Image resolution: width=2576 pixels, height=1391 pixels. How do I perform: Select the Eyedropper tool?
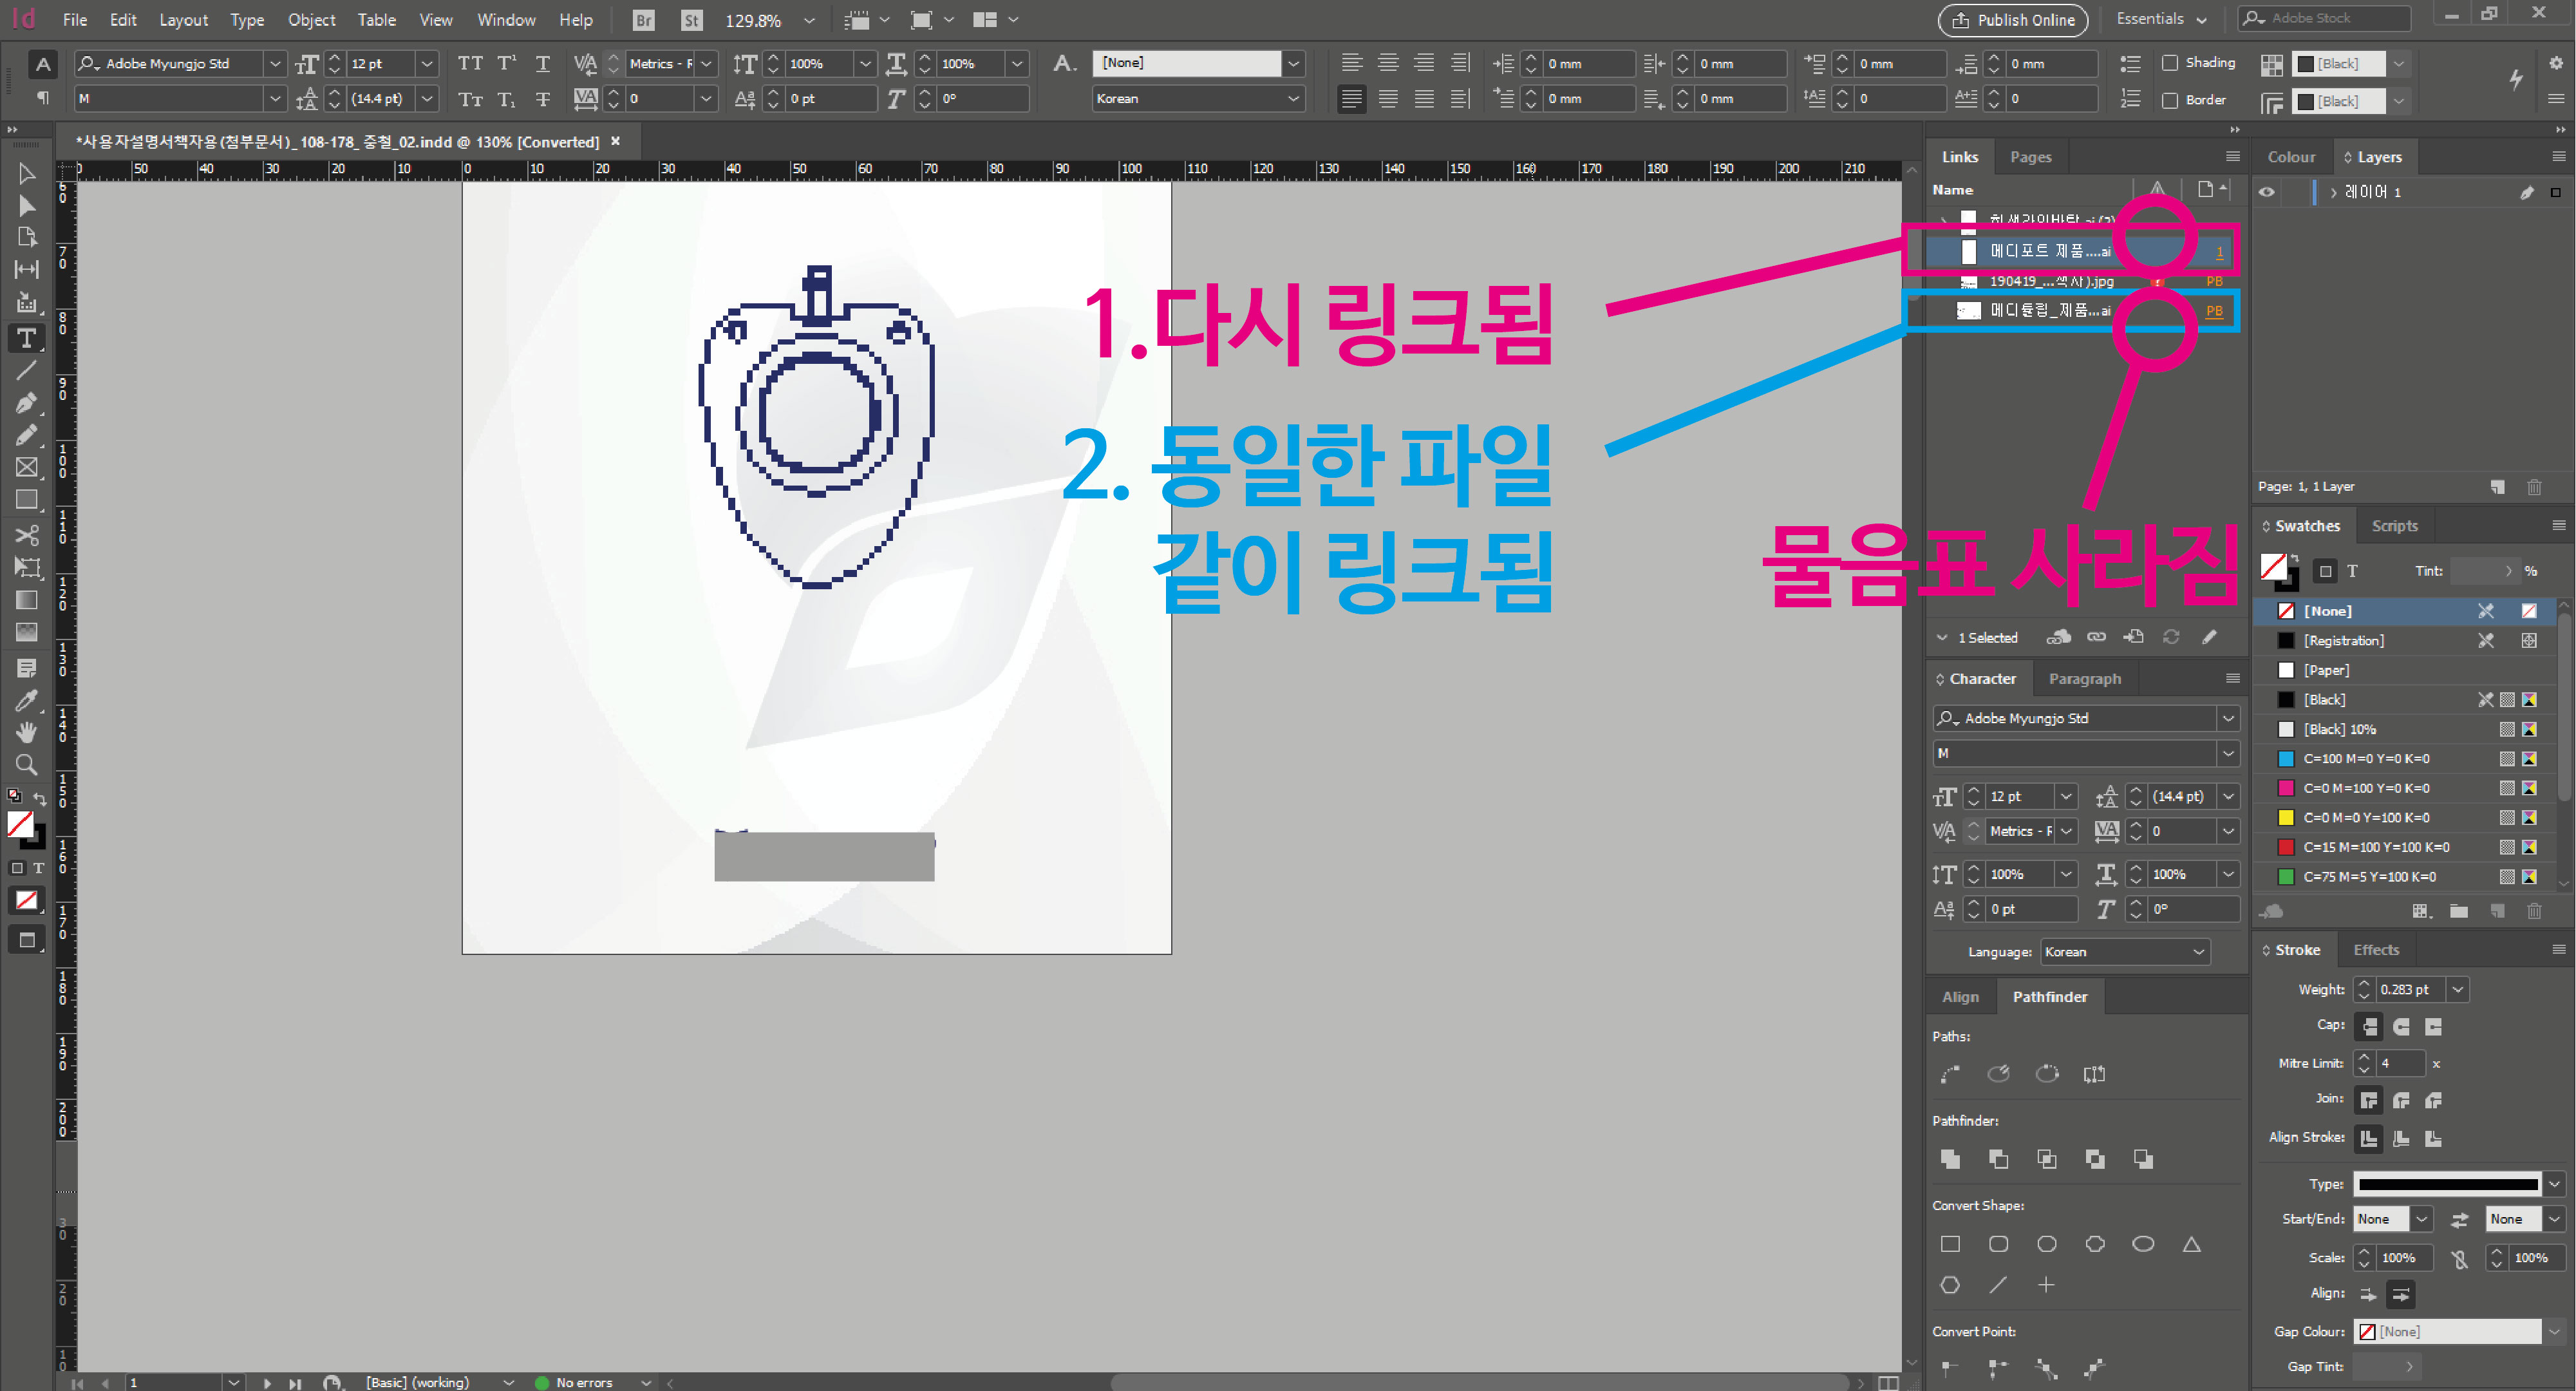[26, 700]
